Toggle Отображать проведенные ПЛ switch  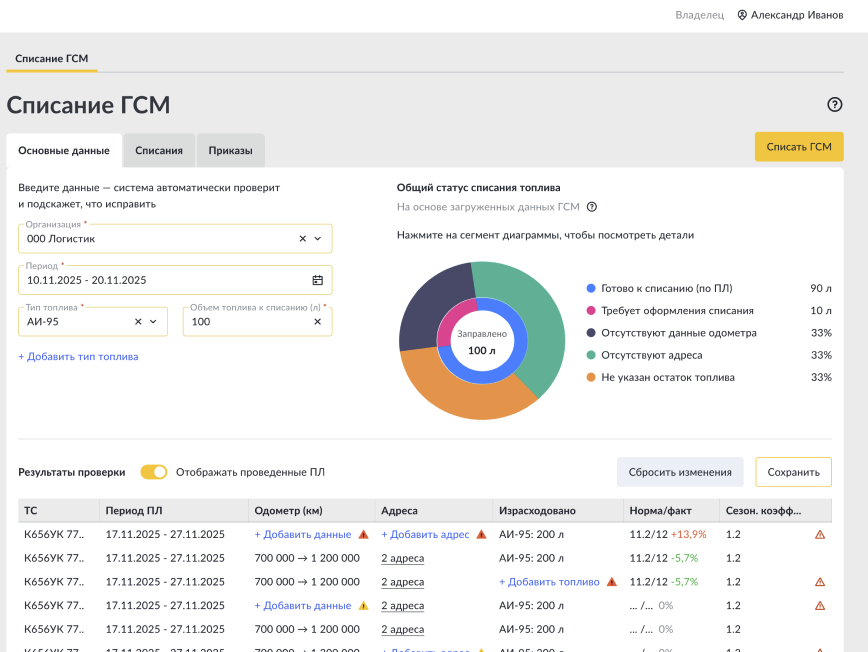click(x=154, y=472)
